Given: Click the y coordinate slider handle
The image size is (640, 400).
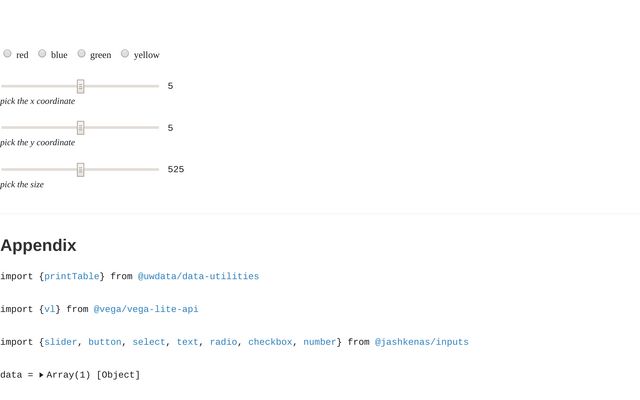Looking at the screenshot, I should point(80,128).
